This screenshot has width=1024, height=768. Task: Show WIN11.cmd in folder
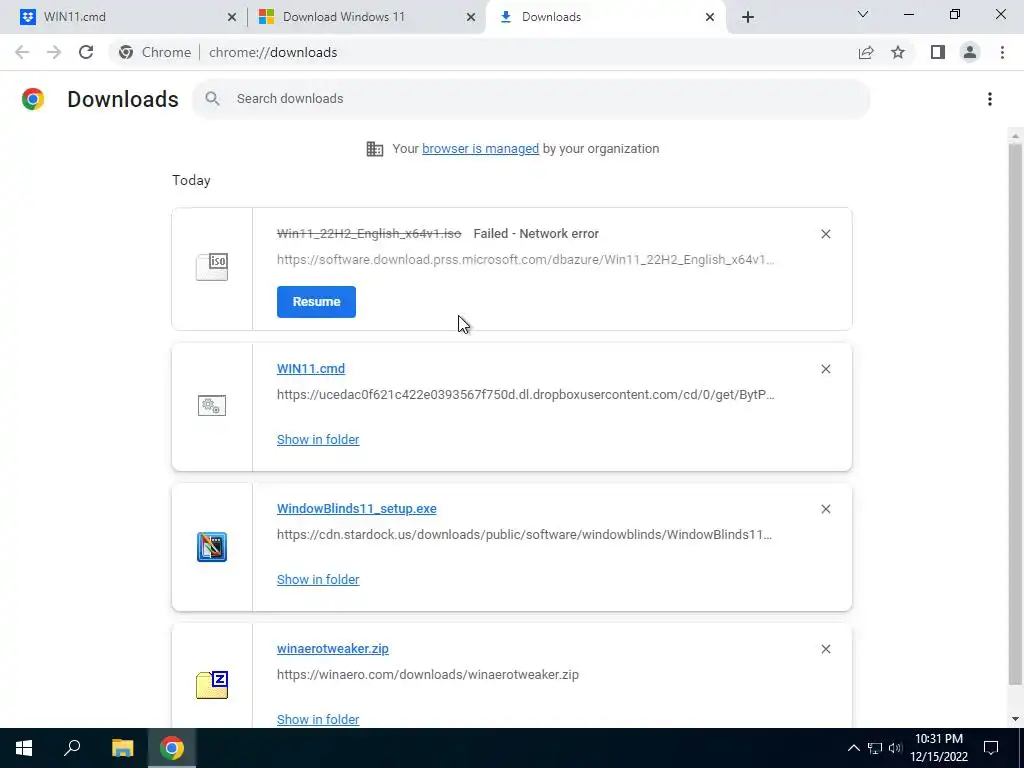[x=318, y=440]
